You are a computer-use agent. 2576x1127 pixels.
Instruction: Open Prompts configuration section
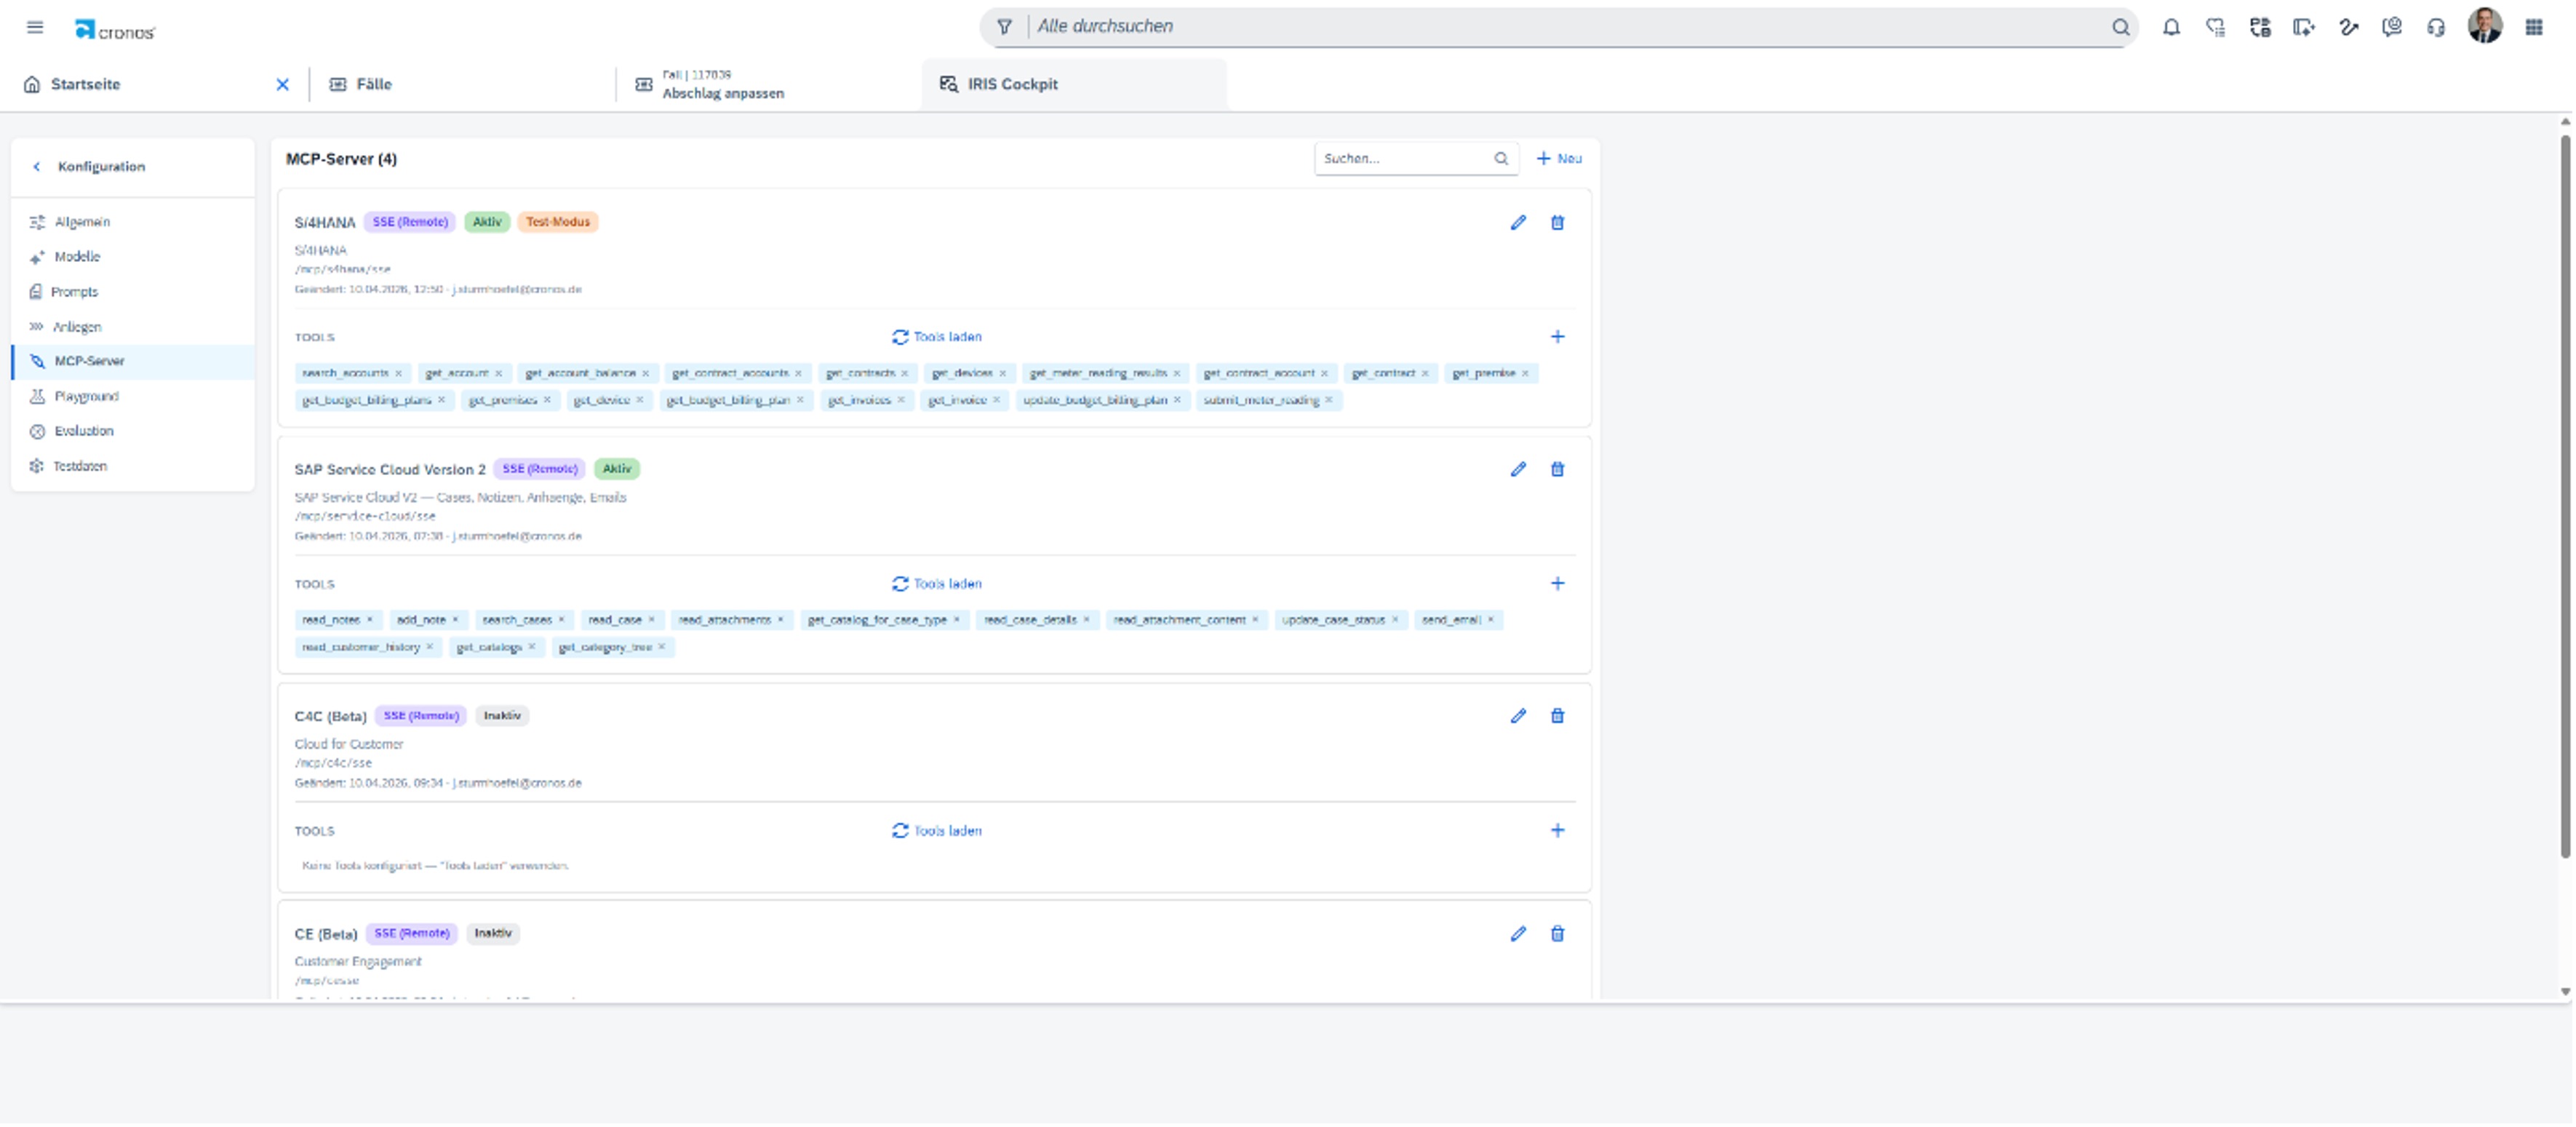[132, 292]
